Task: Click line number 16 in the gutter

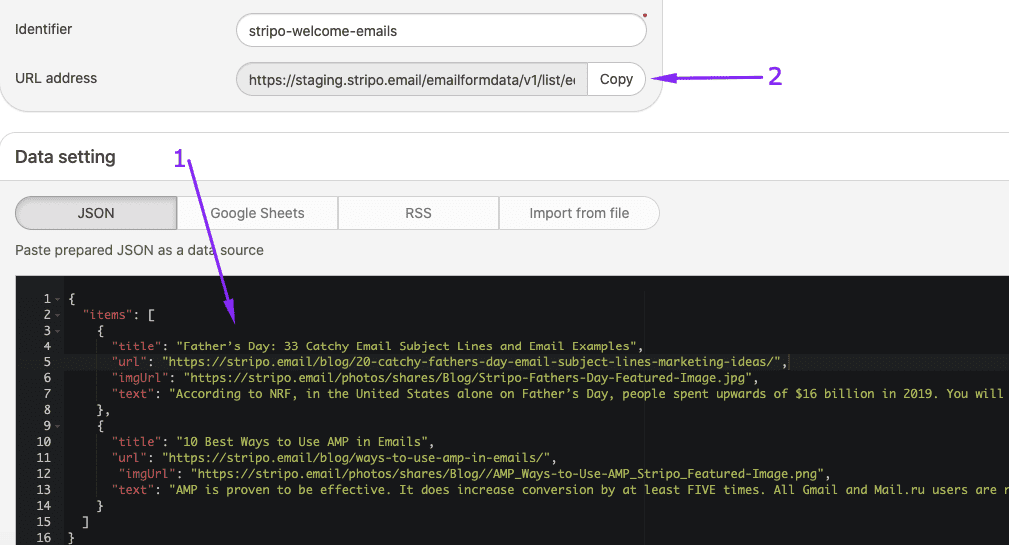Action: 44,537
